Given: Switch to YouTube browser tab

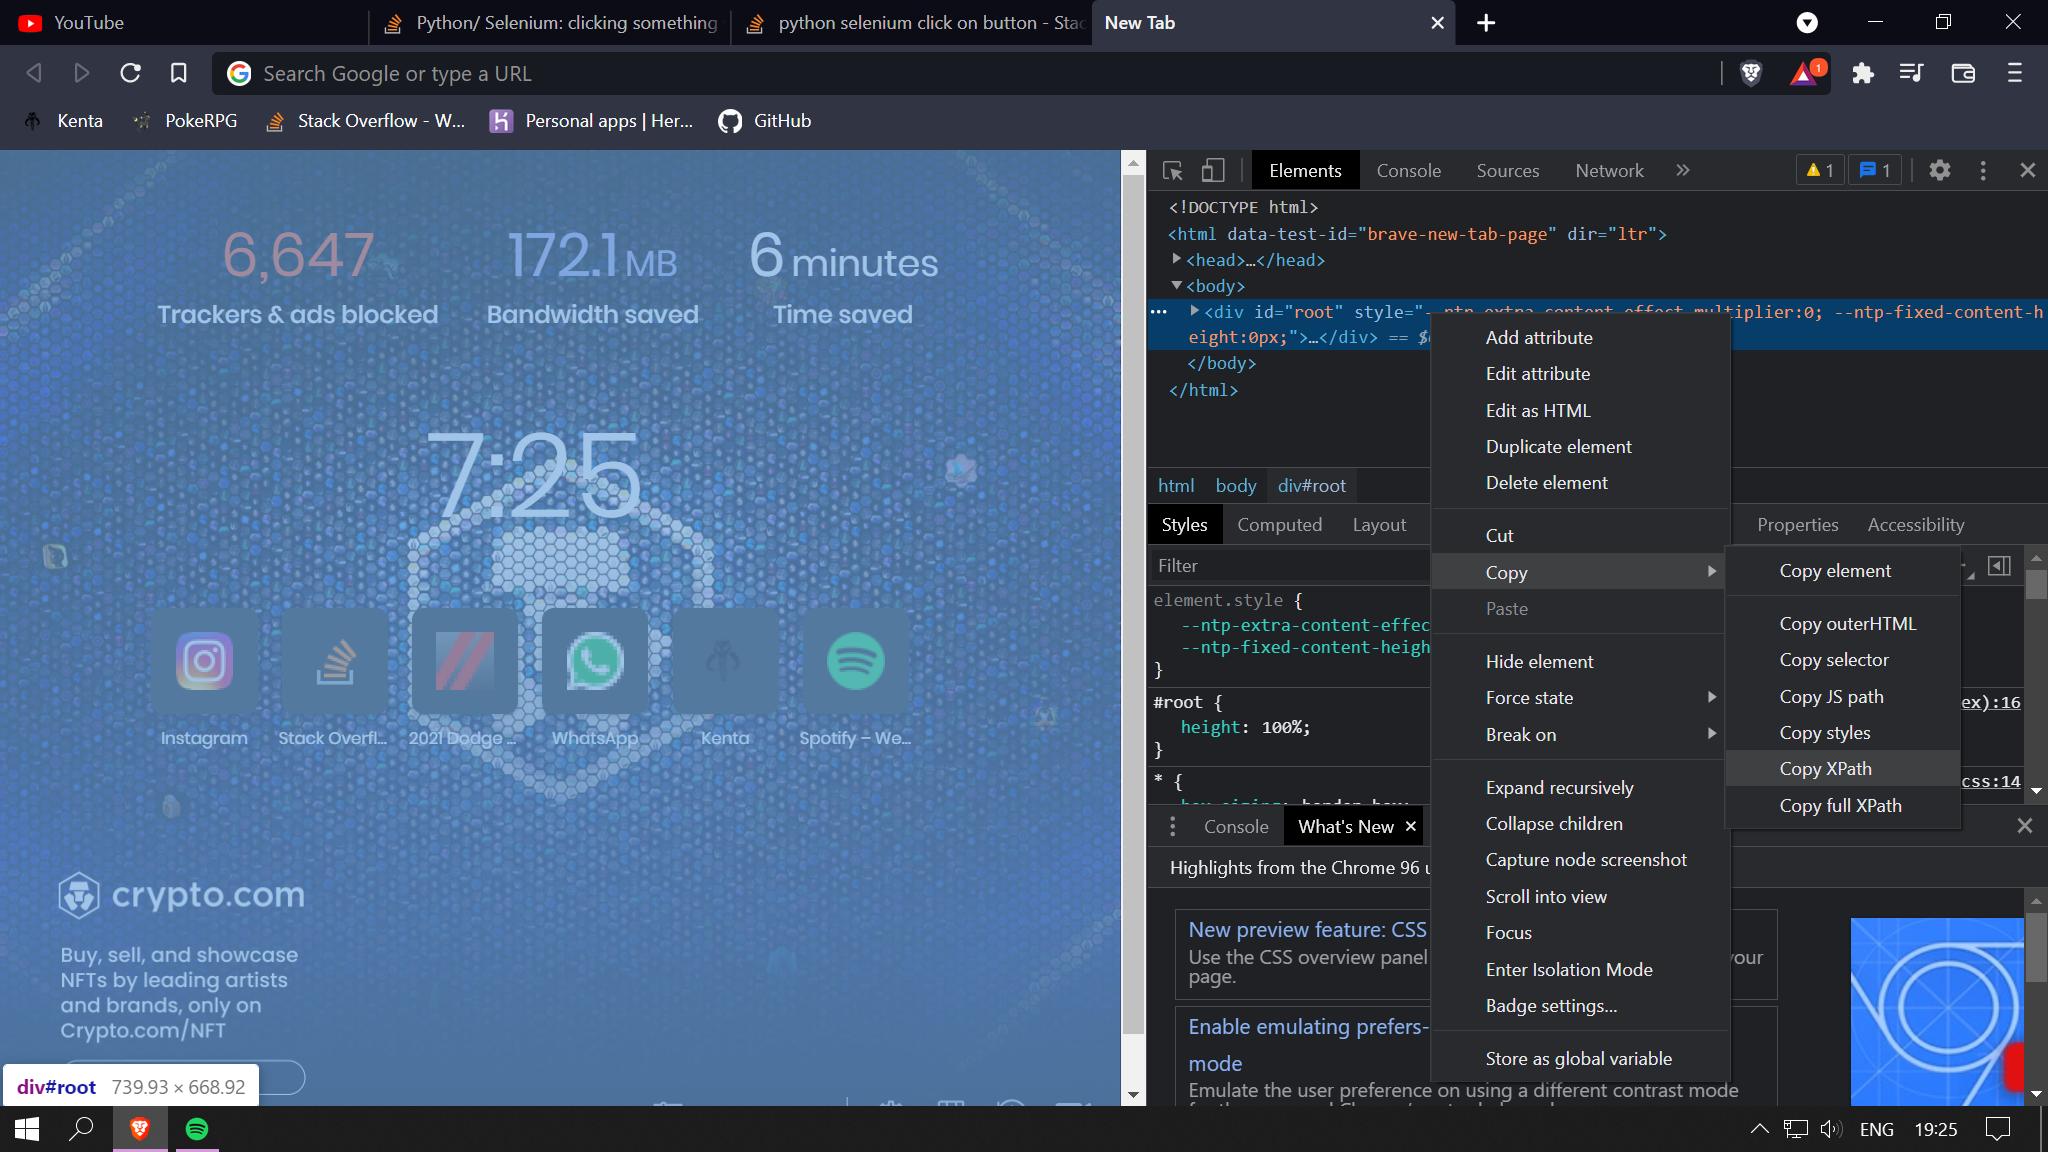Looking at the screenshot, I should 184,23.
